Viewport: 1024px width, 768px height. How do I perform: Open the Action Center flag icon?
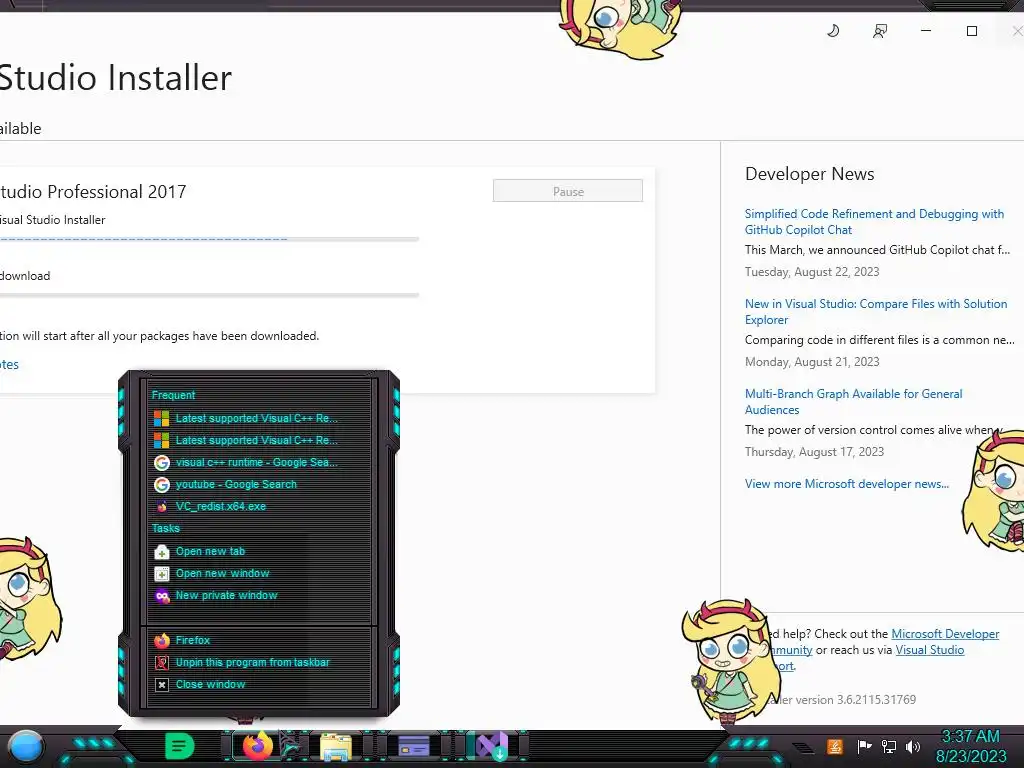click(864, 746)
